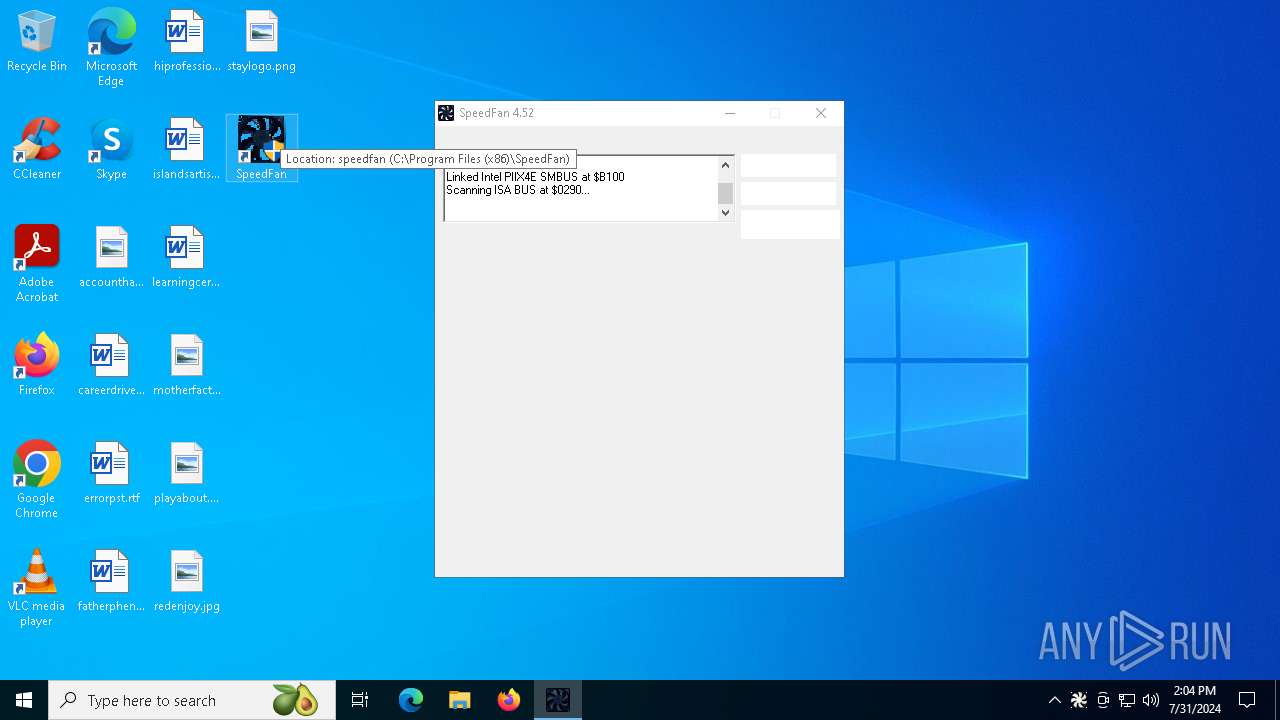This screenshot has width=1280, height=720.
Task: Select the careerdrive... Word document
Action: point(111,365)
